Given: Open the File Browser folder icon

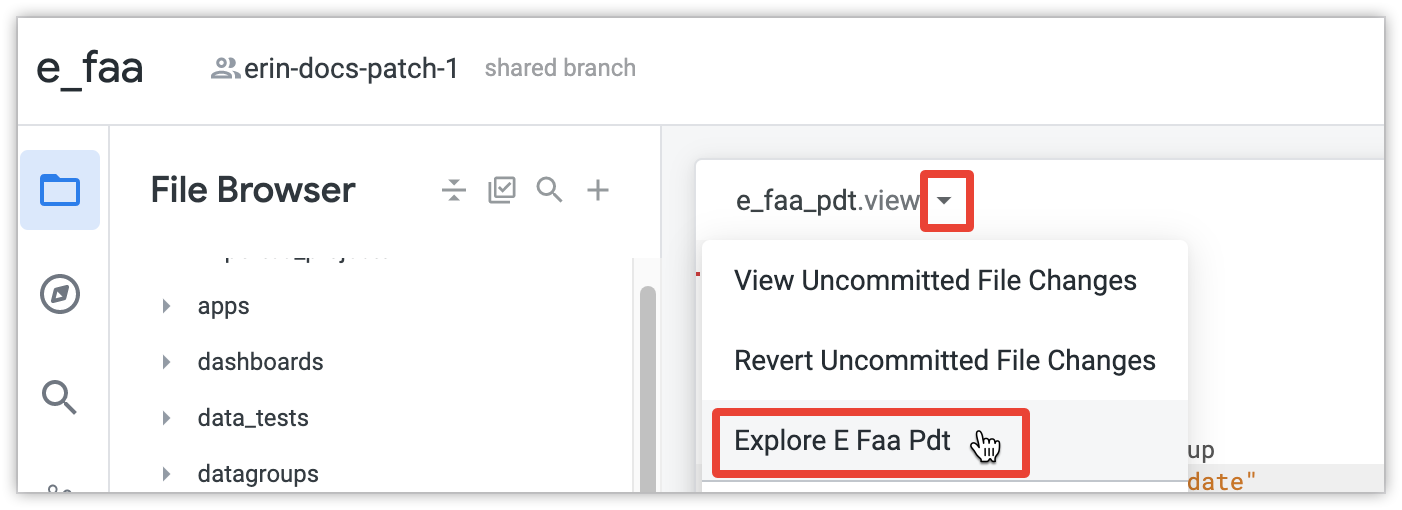Looking at the screenshot, I should tap(59, 190).
